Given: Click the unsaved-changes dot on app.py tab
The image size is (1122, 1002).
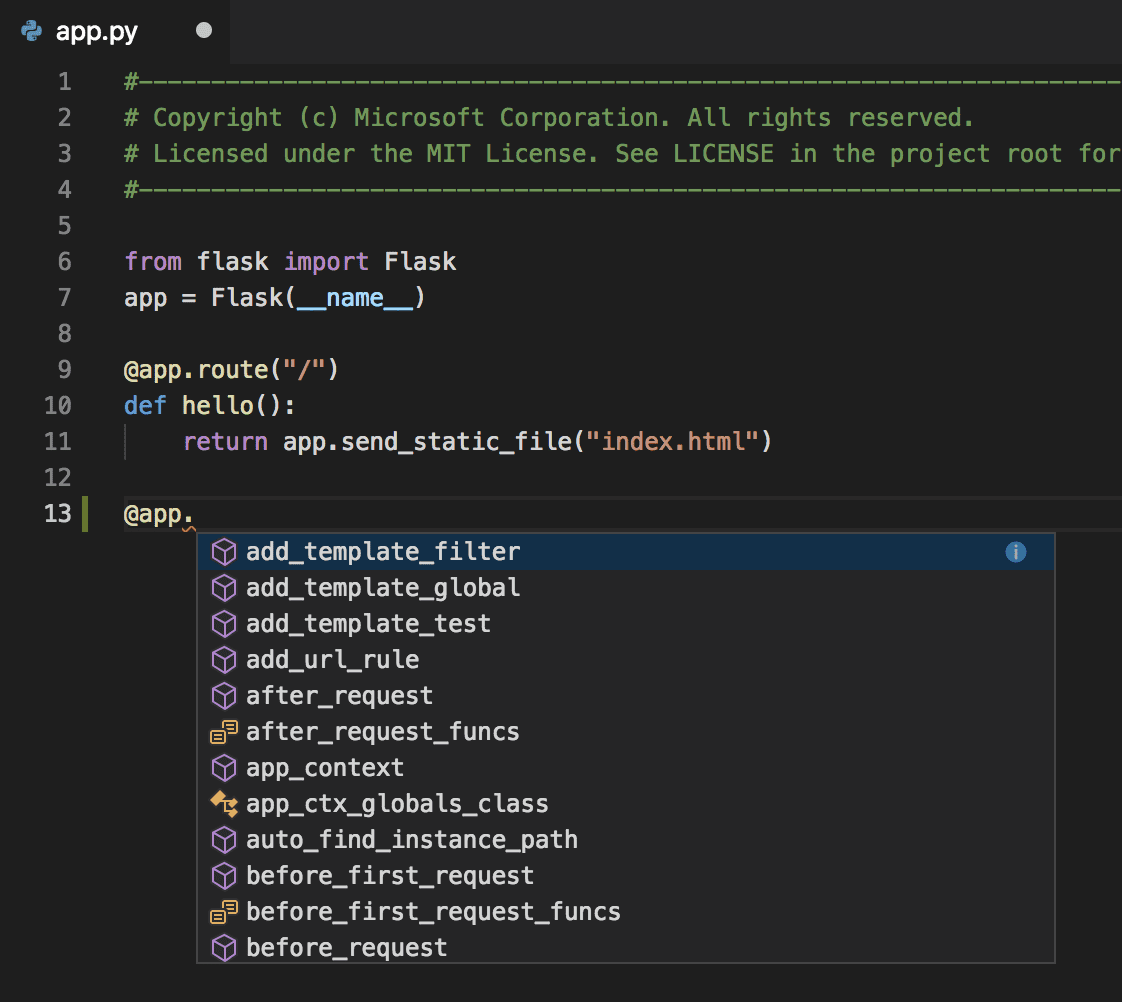Looking at the screenshot, I should (x=204, y=30).
